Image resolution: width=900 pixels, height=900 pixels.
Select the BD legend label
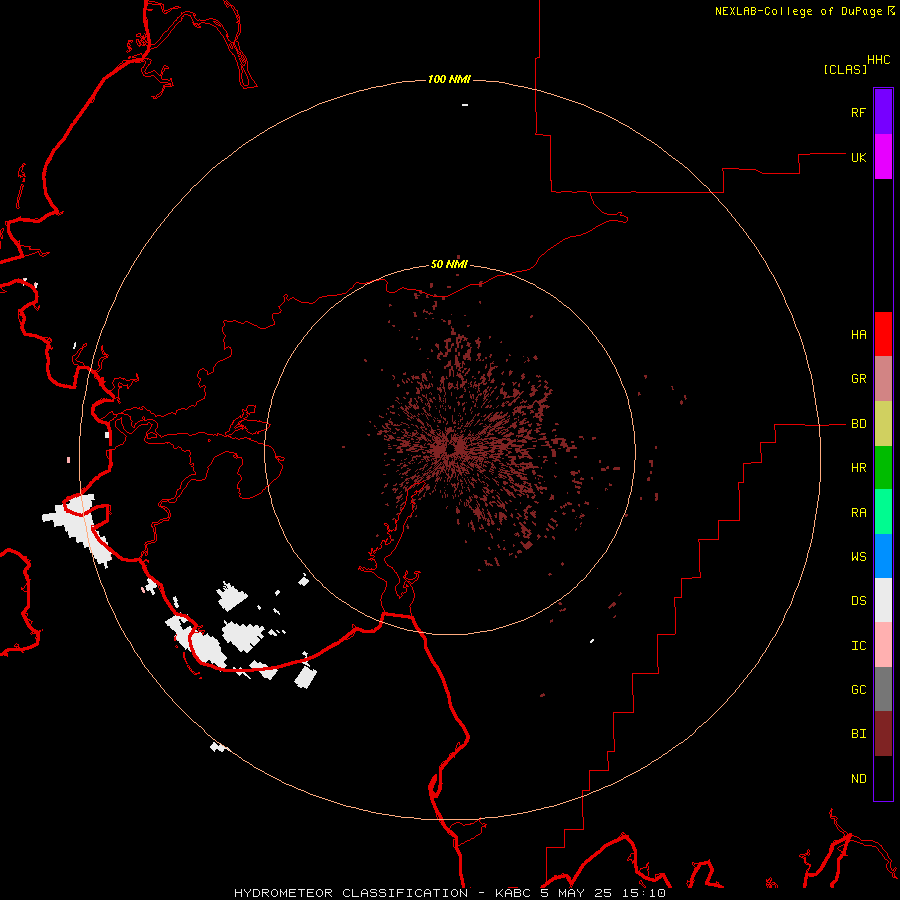click(x=858, y=424)
